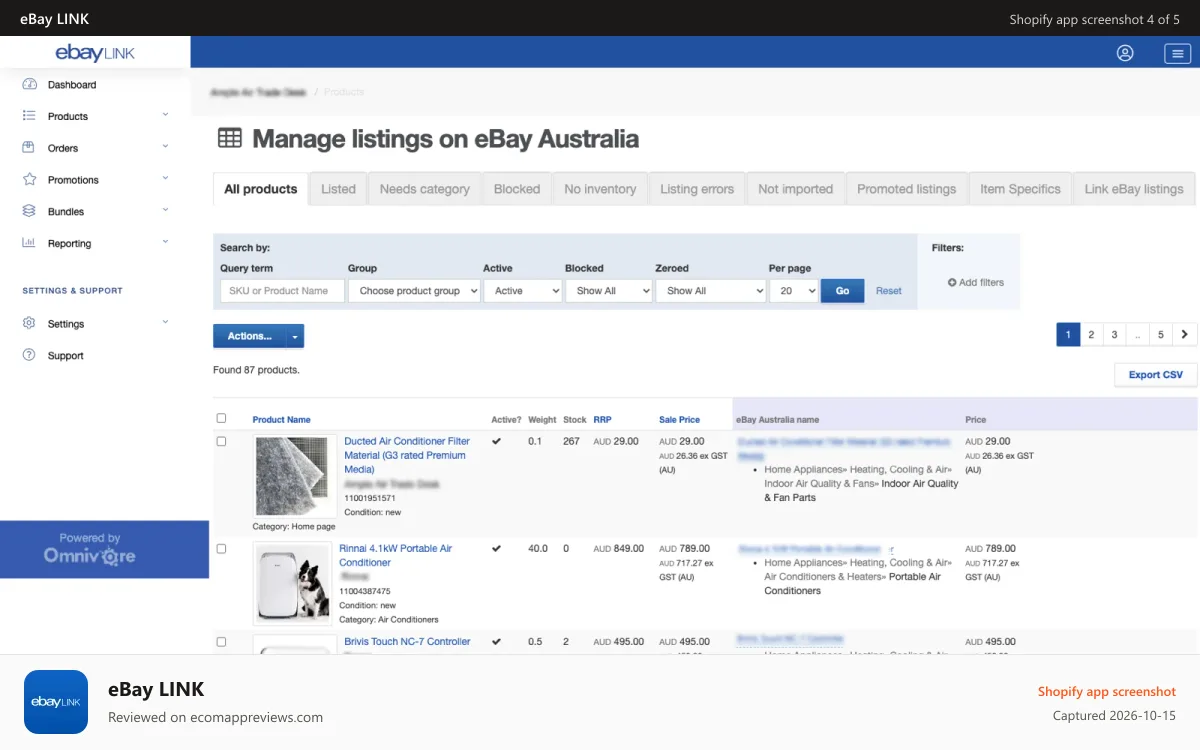Viewport: 1200px width, 750px height.
Task: Click the Reset link
Action: pyautogui.click(x=889, y=291)
